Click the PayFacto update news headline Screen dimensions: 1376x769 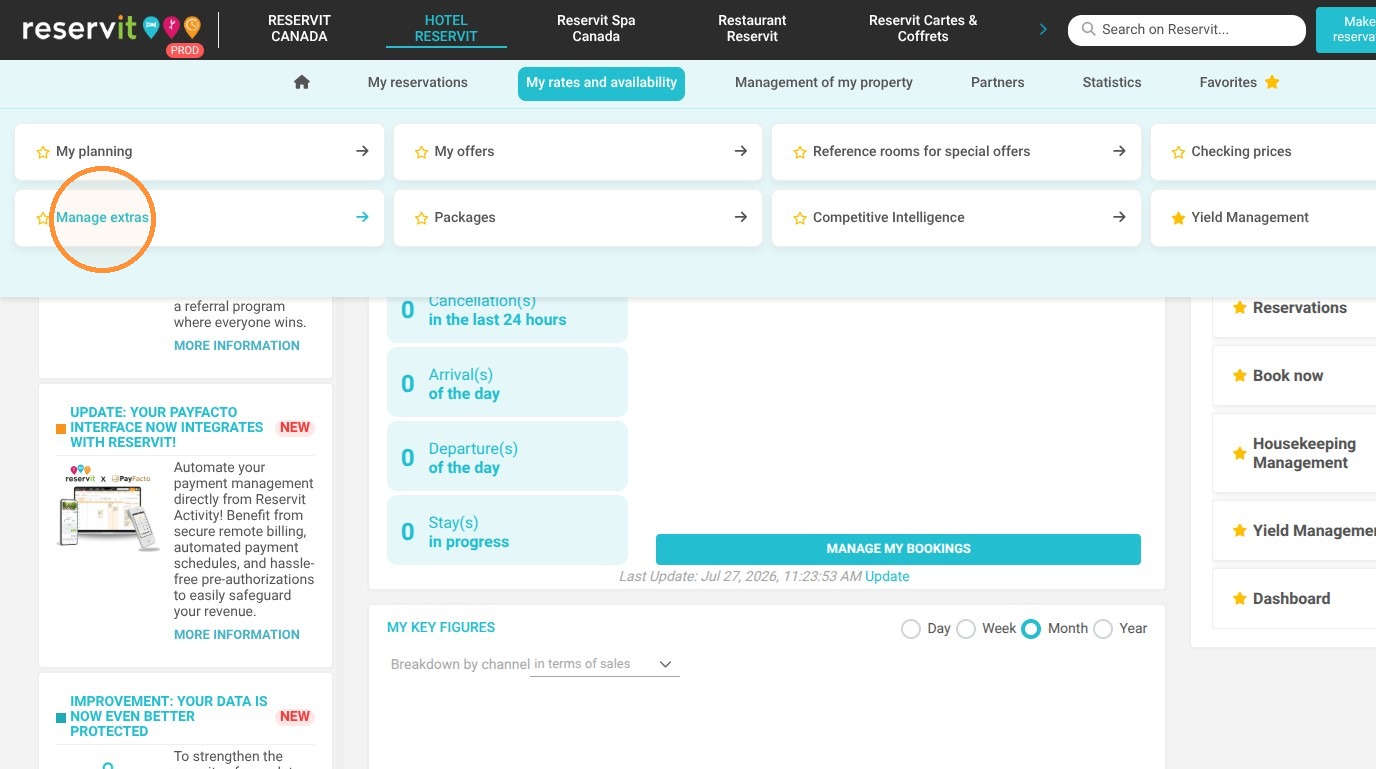point(166,427)
